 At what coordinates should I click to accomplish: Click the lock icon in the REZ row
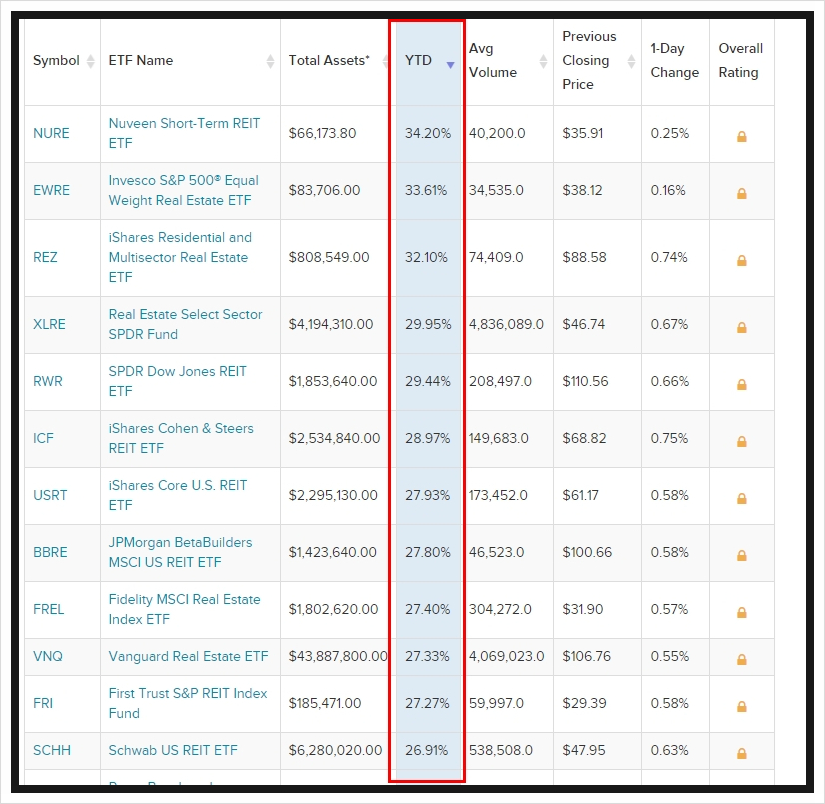(741, 260)
